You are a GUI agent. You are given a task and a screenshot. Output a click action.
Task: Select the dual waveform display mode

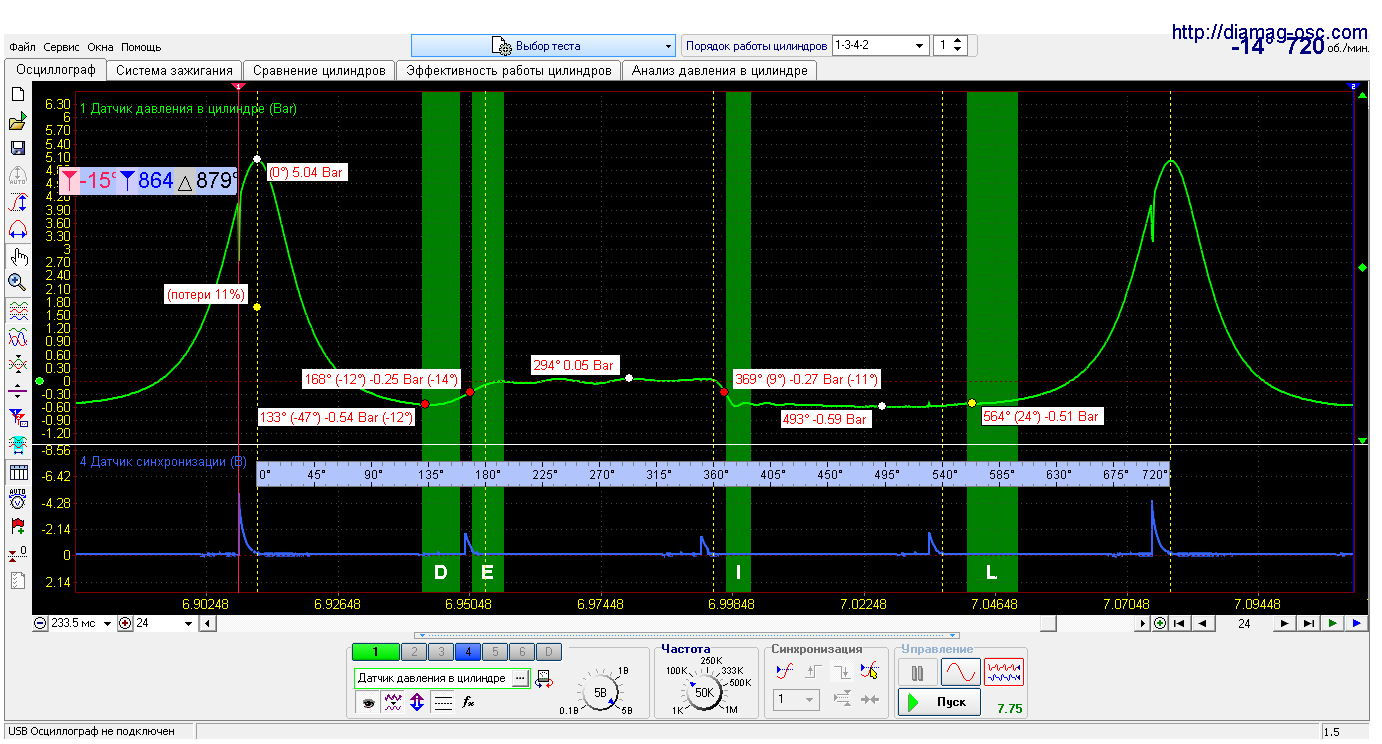pyautogui.click(x=1004, y=672)
